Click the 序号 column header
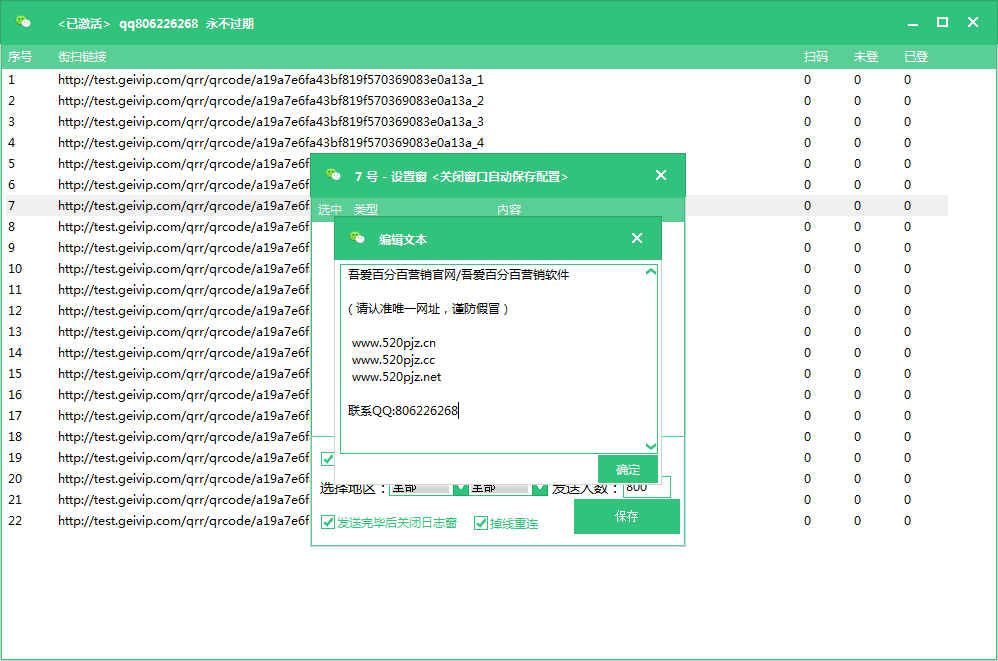Image resolution: width=998 pixels, height=661 pixels. [x=20, y=57]
